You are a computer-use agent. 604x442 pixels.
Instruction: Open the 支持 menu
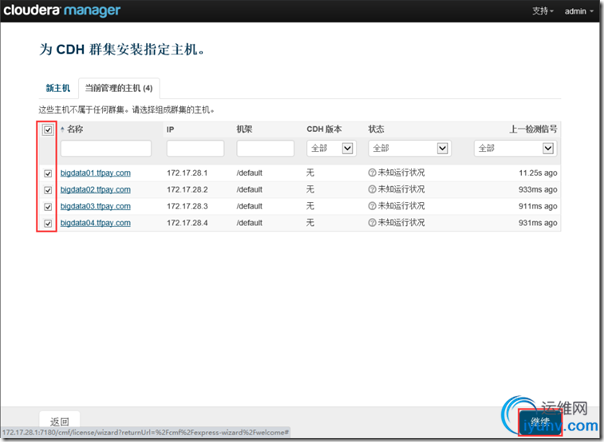click(543, 11)
